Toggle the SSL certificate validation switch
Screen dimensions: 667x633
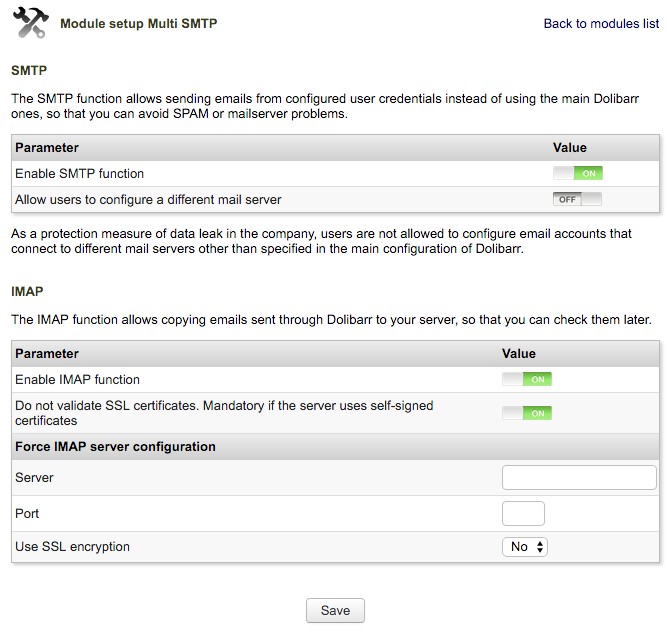[x=526, y=413]
